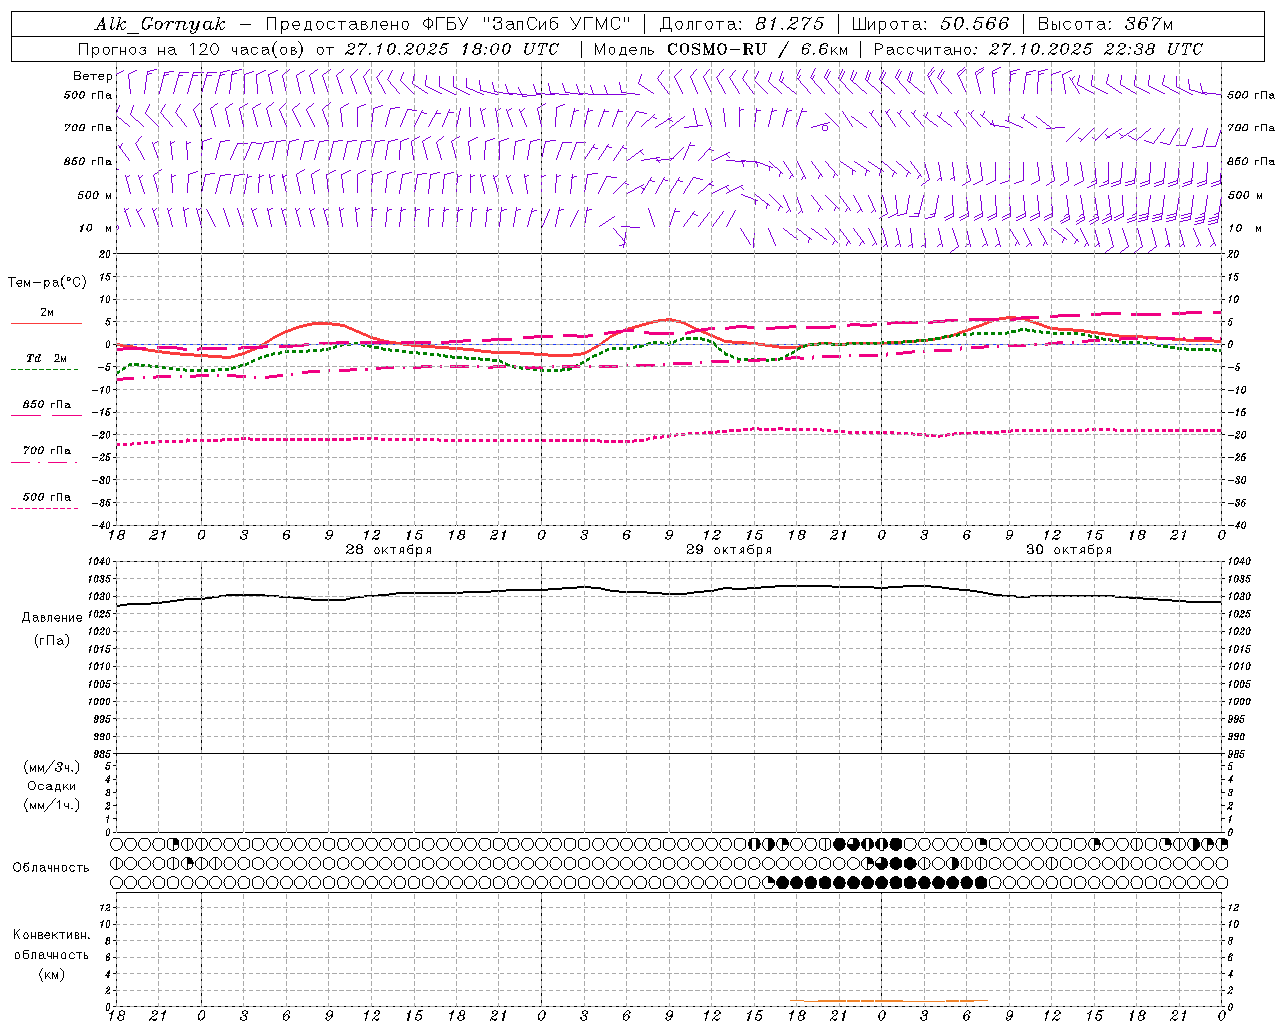Click the "(мм/3ч.)" precipitation unit label

pyautogui.click(x=52, y=767)
